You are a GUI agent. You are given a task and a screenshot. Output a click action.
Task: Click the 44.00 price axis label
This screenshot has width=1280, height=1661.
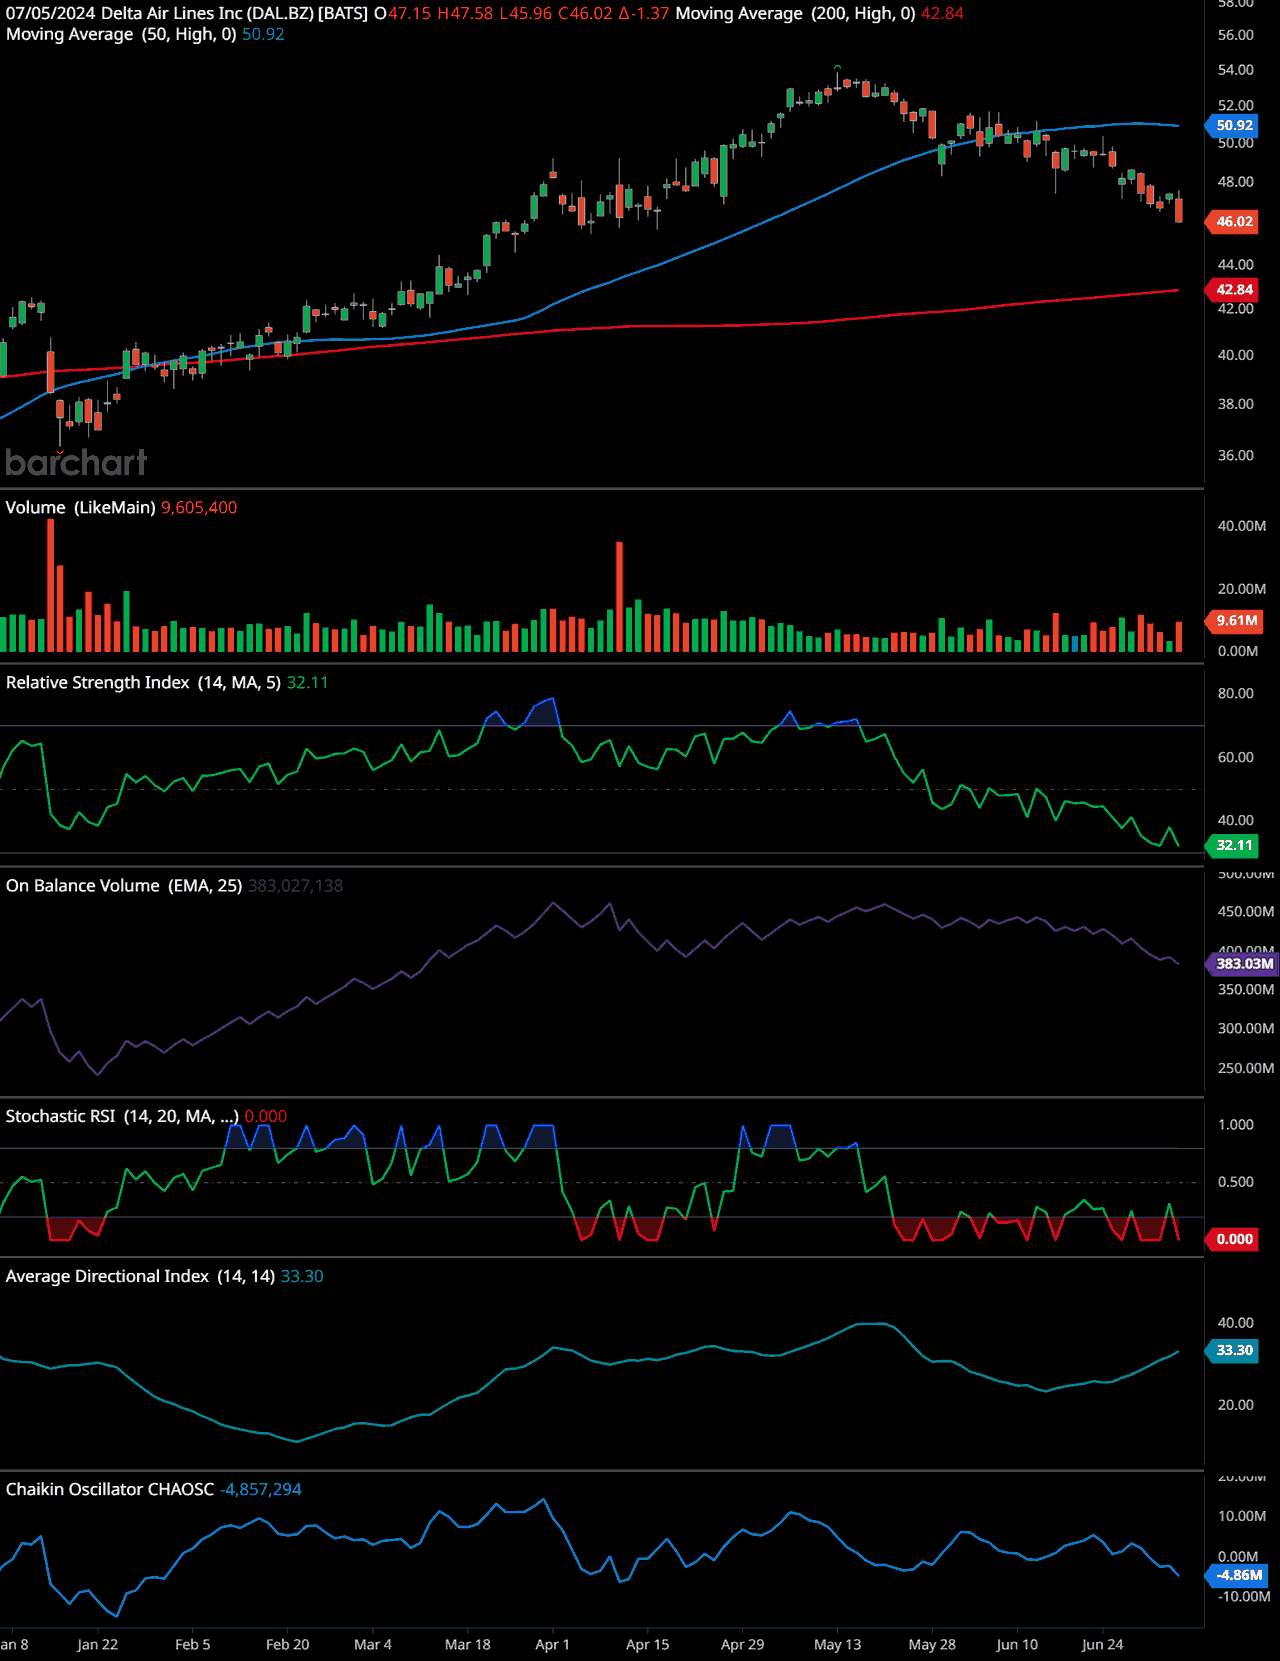pyautogui.click(x=1236, y=265)
